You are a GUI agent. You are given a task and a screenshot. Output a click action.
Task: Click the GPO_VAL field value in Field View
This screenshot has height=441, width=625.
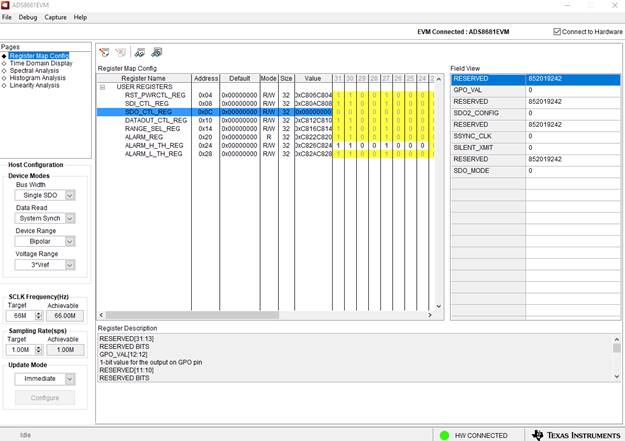click(x=573, y=90)
